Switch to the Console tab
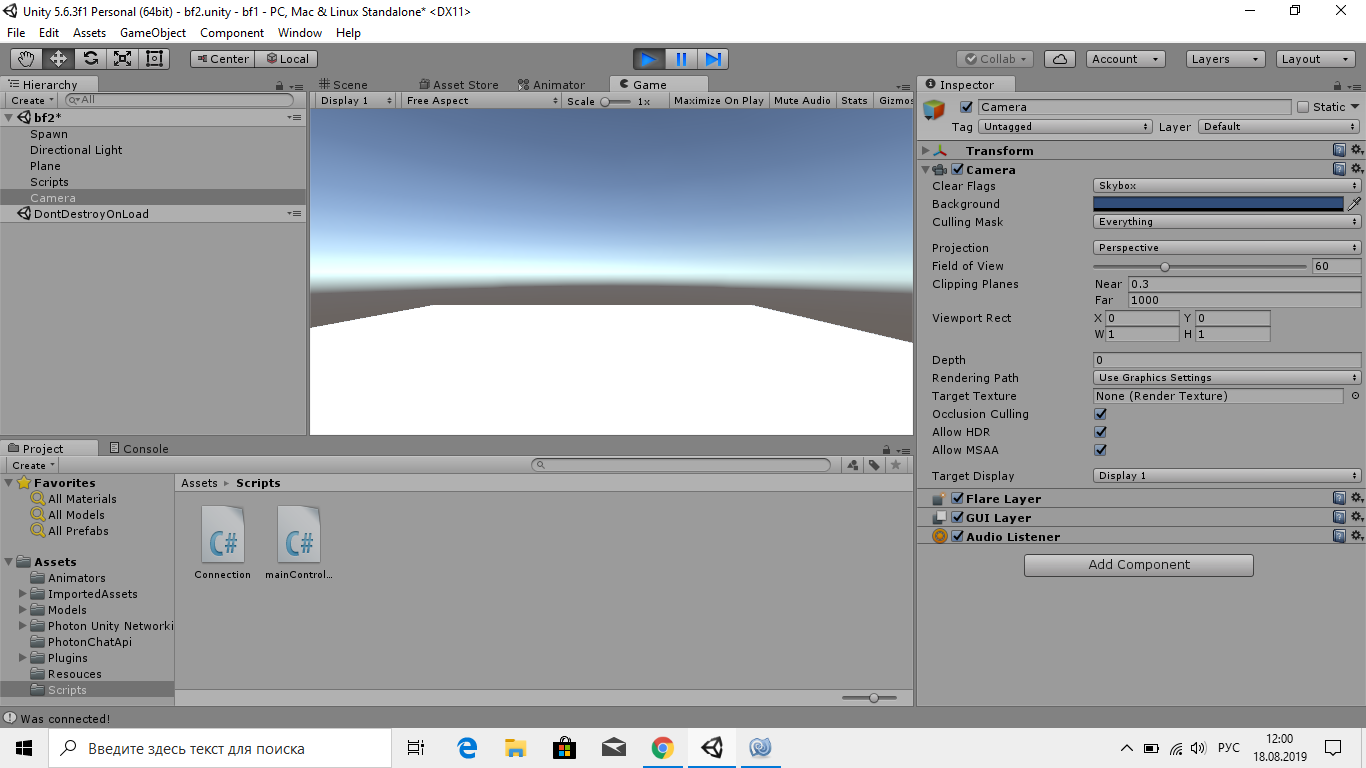The width and height of the screenshot is (1366, 768). 138,448
